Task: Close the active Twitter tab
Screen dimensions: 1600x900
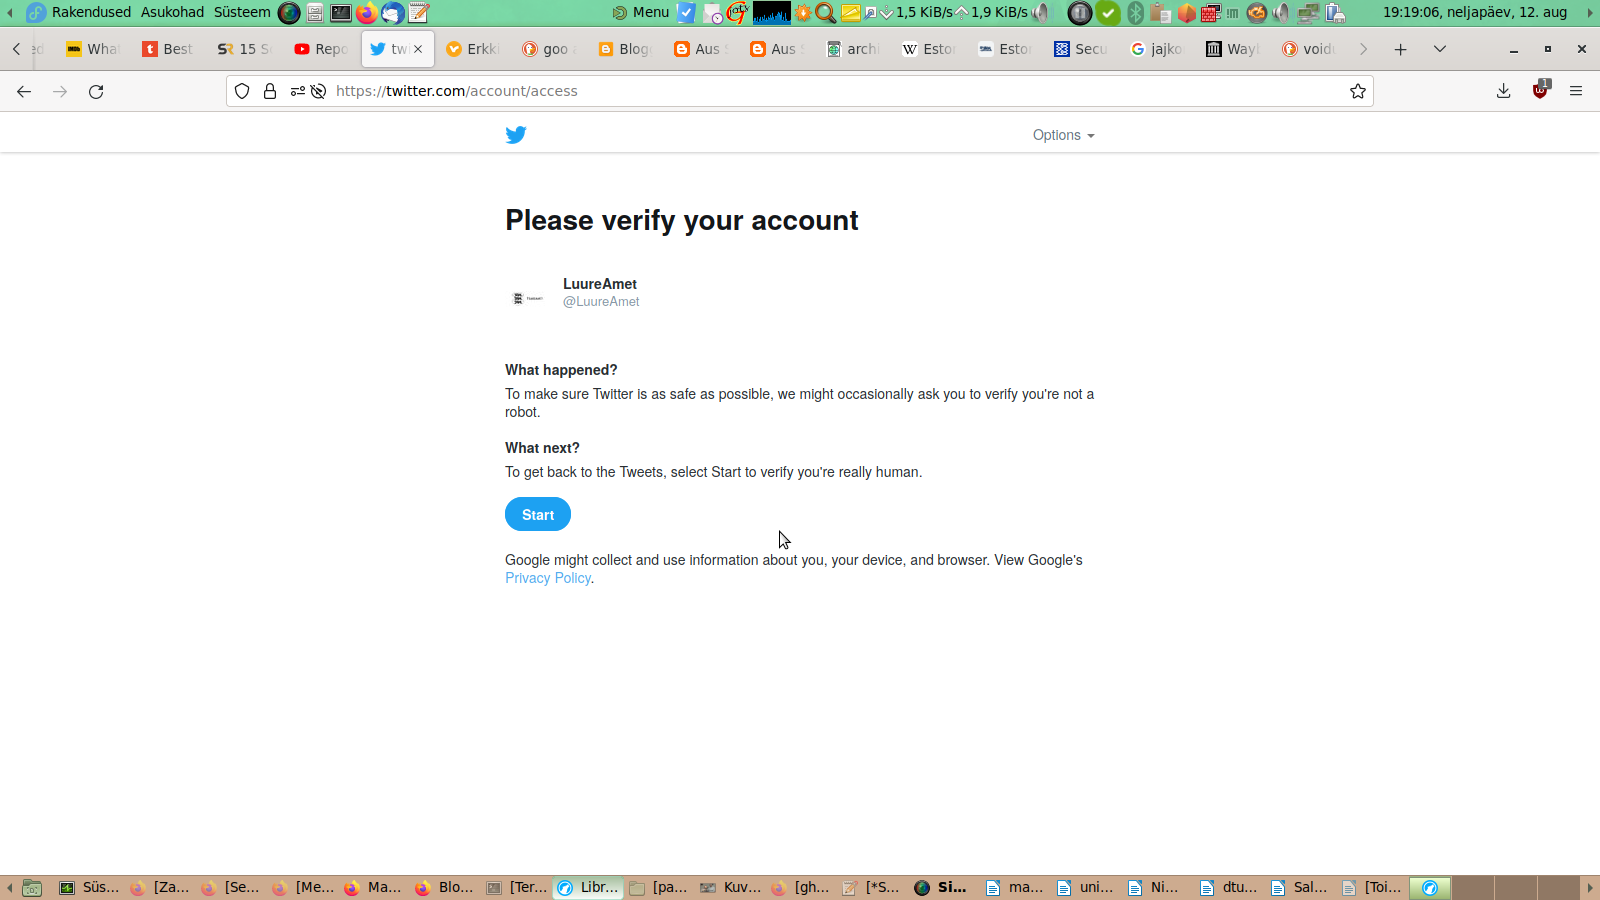Action: (x=418, y=49)
